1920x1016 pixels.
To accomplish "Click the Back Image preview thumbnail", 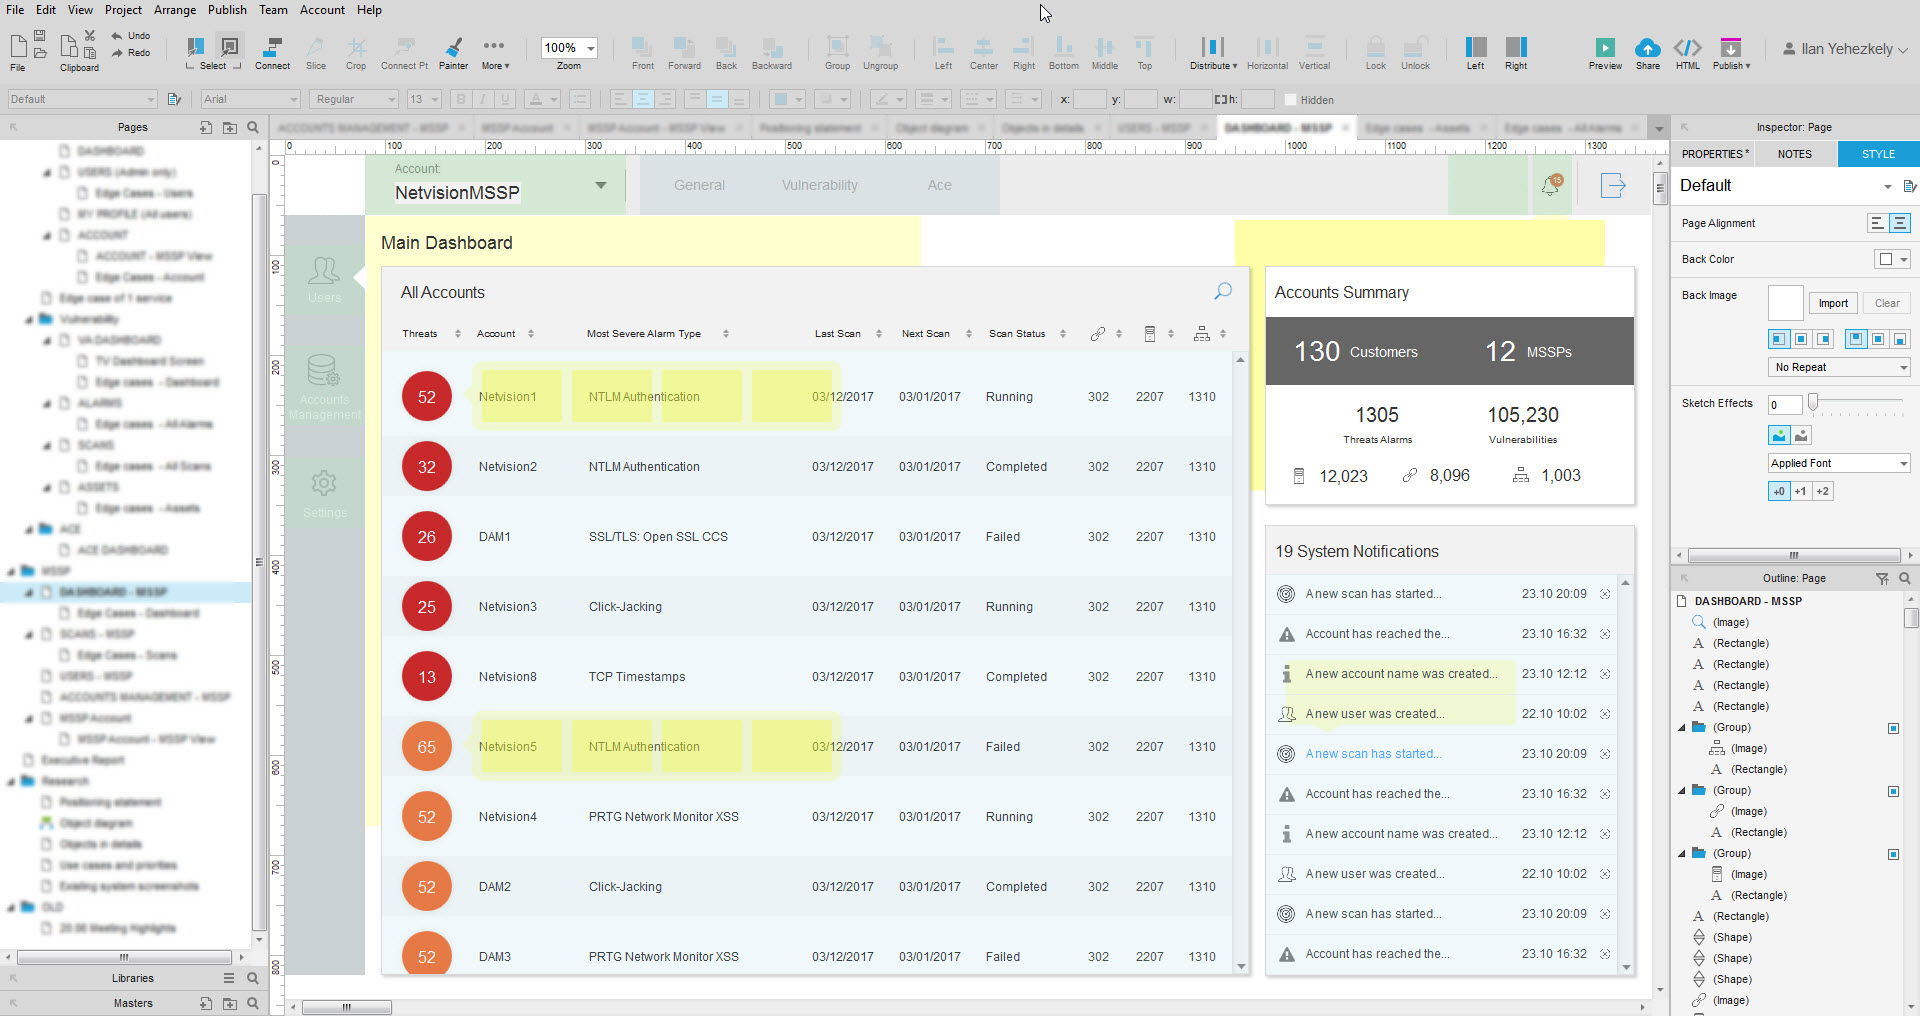I will pos(1785,303).
